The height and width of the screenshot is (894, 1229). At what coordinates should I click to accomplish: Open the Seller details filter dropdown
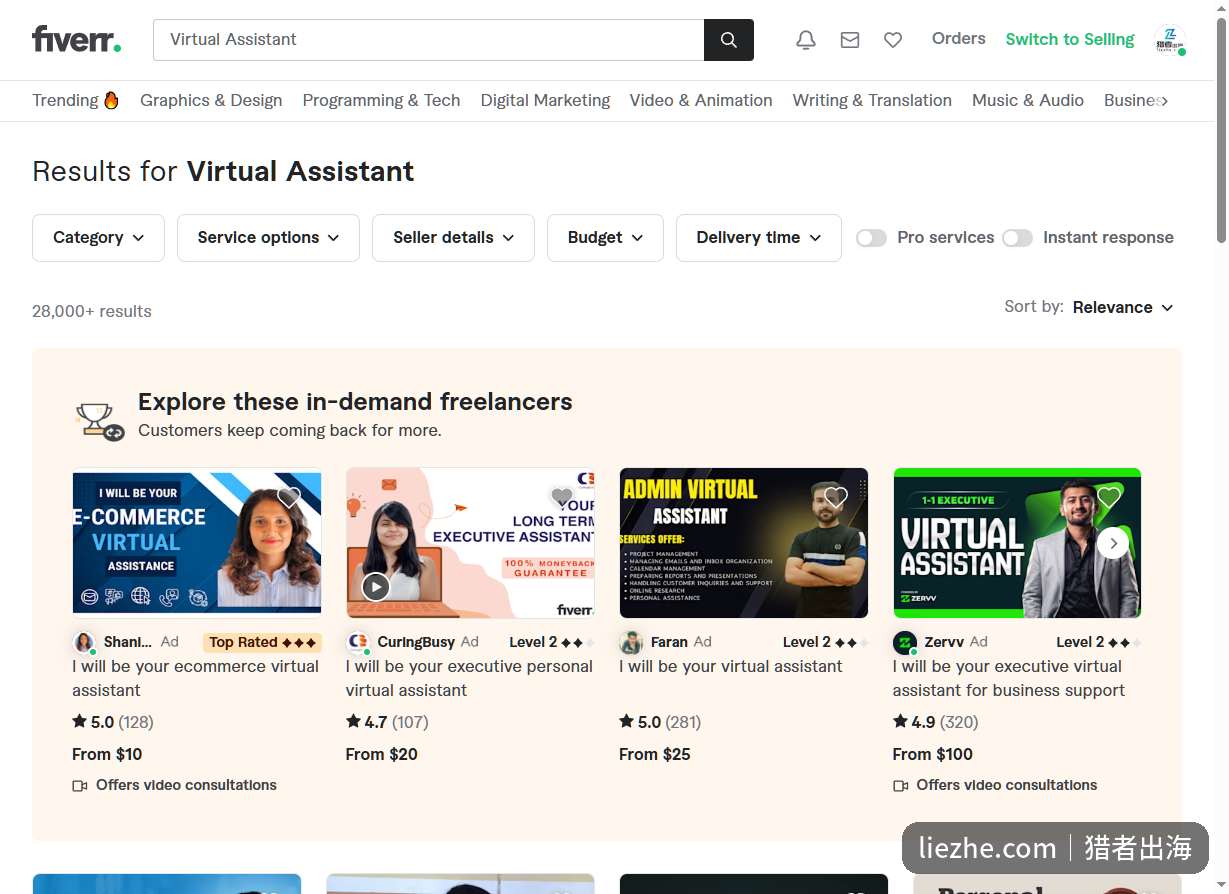(x=453, y=238)
